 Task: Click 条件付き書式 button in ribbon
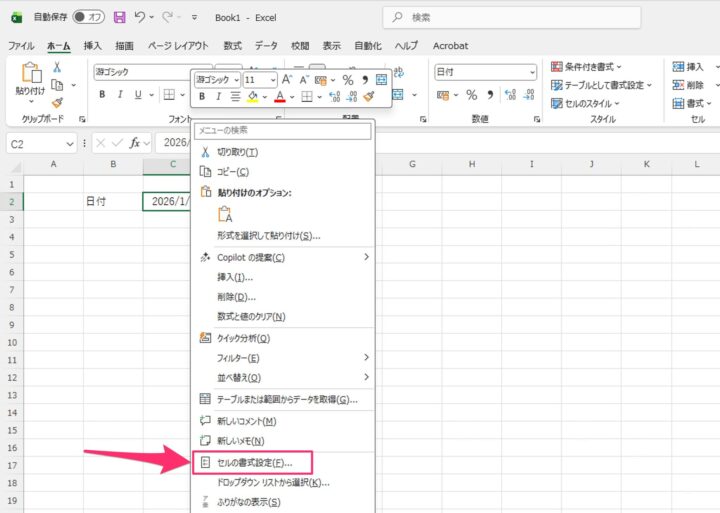(x=588, y=66)
